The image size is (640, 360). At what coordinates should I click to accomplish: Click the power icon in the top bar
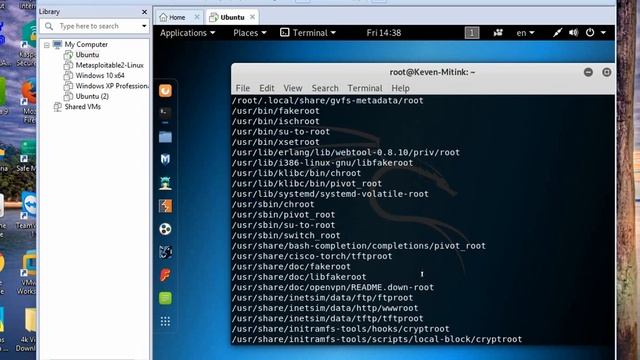pyautogui.click(x=590, y=33)
